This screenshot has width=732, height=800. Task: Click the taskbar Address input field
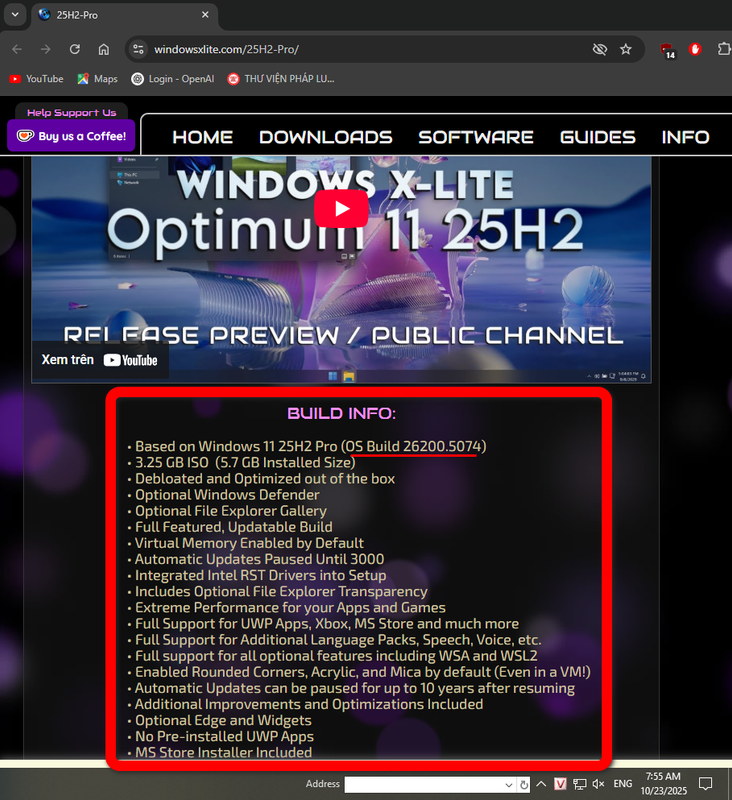[423, 784]
